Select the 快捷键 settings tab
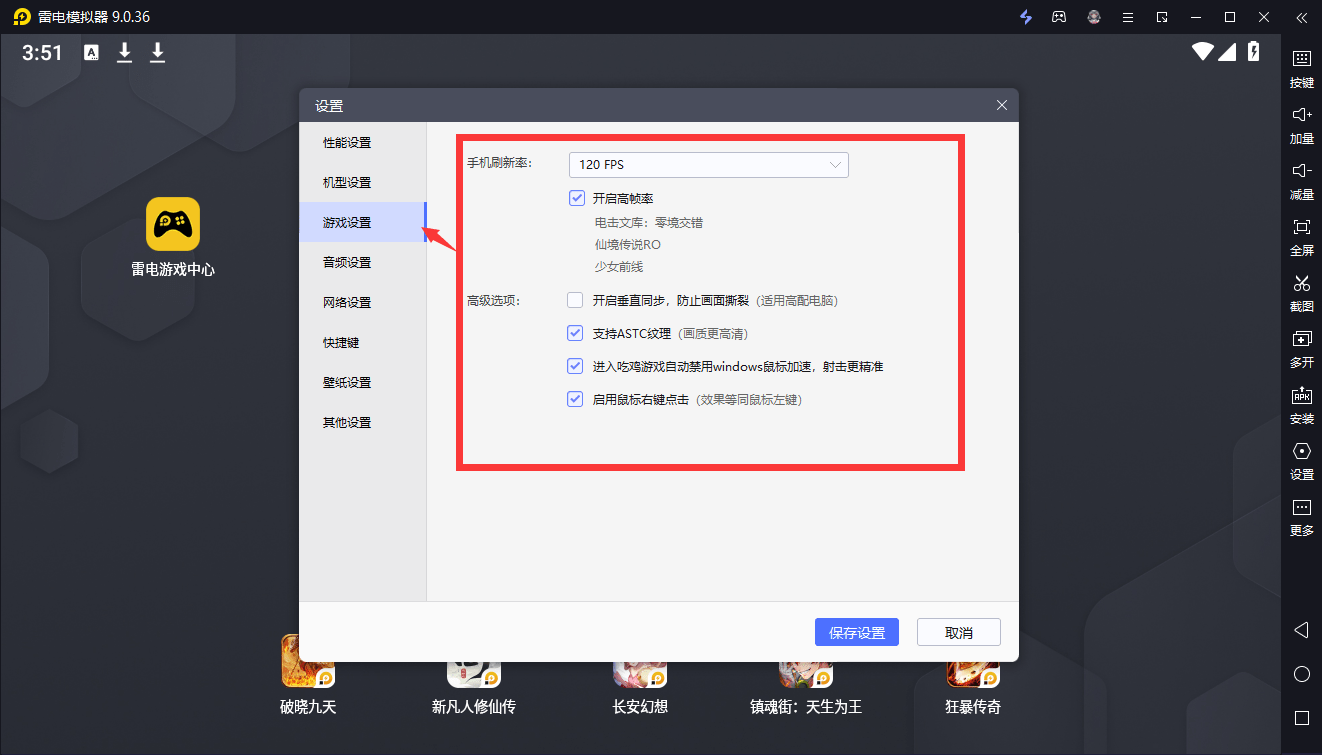 pyautogui.click(x=341, y=343)
